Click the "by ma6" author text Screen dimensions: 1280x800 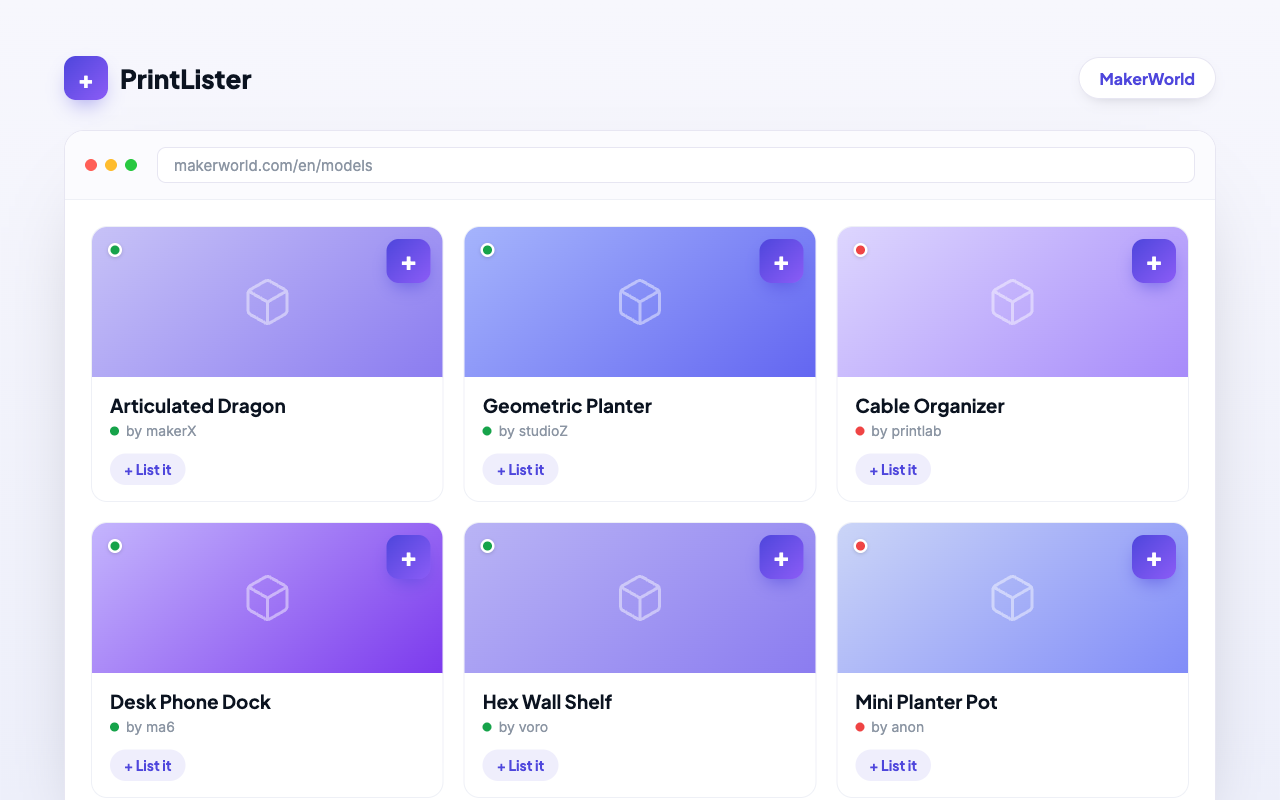click(150, 727)
